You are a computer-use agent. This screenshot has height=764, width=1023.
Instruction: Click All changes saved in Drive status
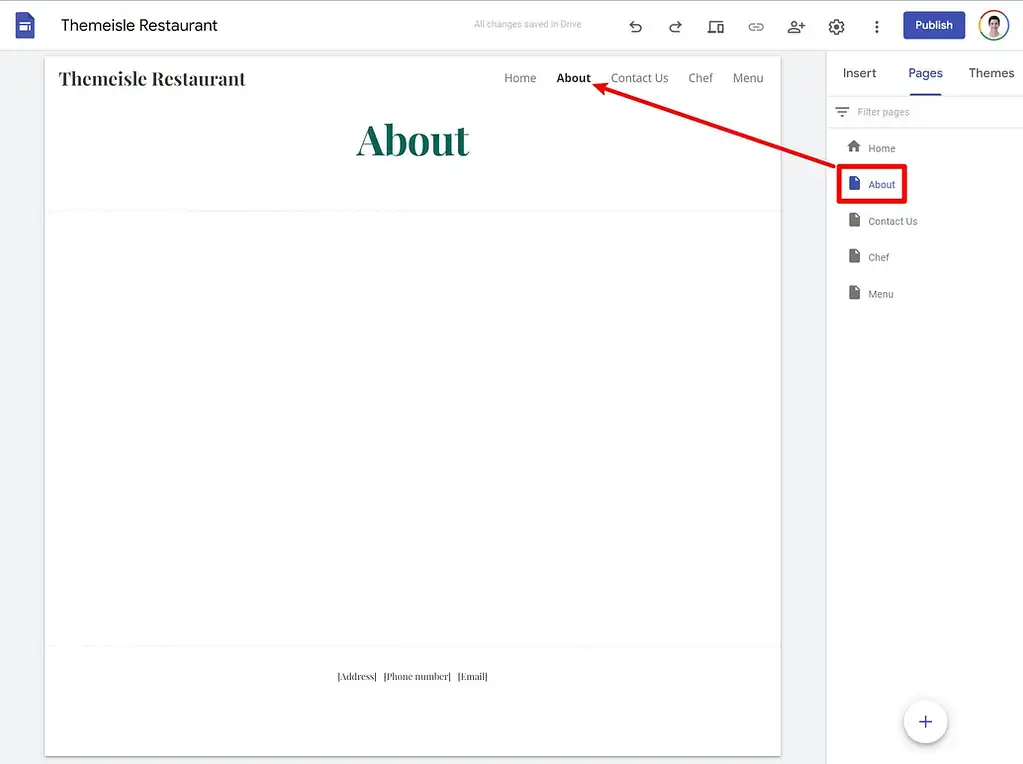pyautogui.click(x=527, y=24)
